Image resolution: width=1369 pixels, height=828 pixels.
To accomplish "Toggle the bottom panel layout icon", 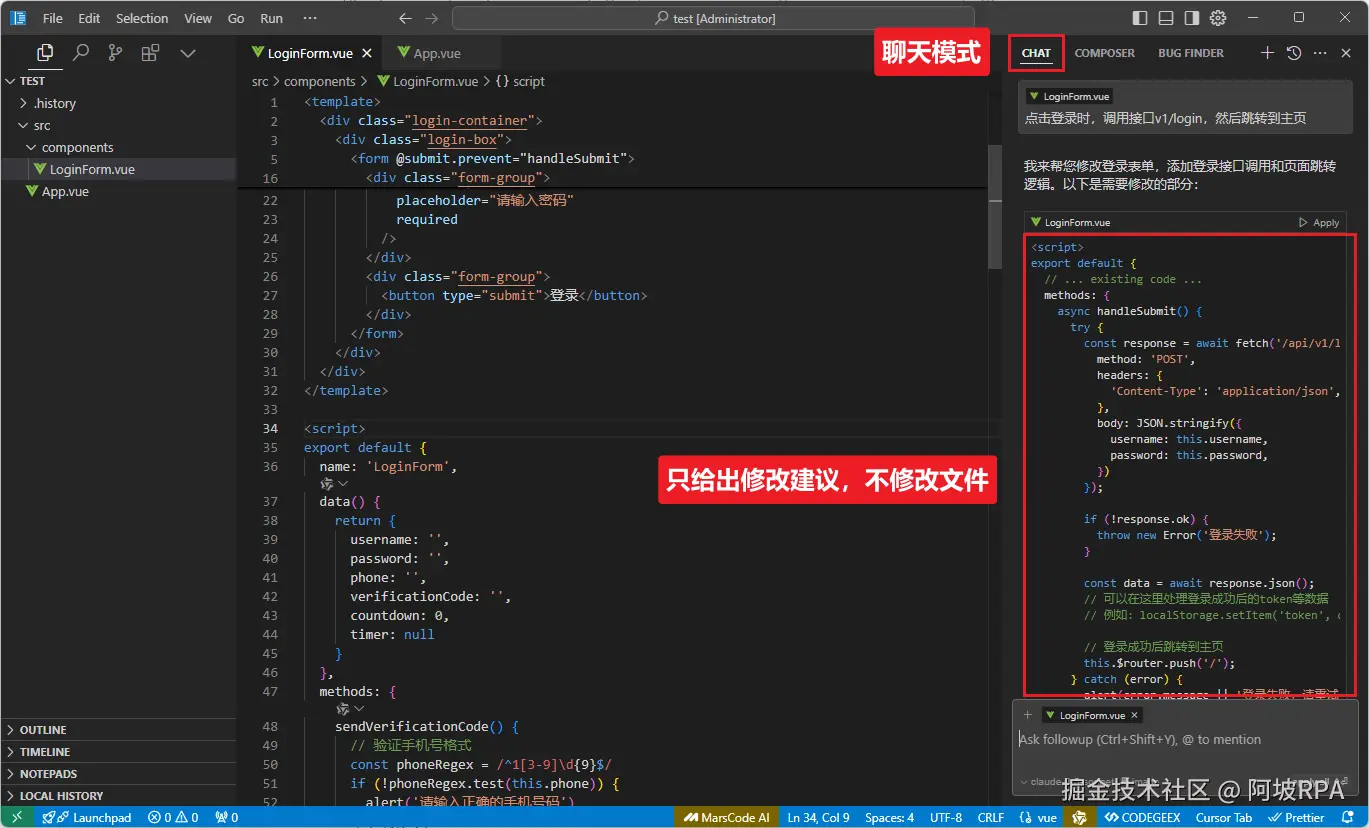I will click(1166, 18).
